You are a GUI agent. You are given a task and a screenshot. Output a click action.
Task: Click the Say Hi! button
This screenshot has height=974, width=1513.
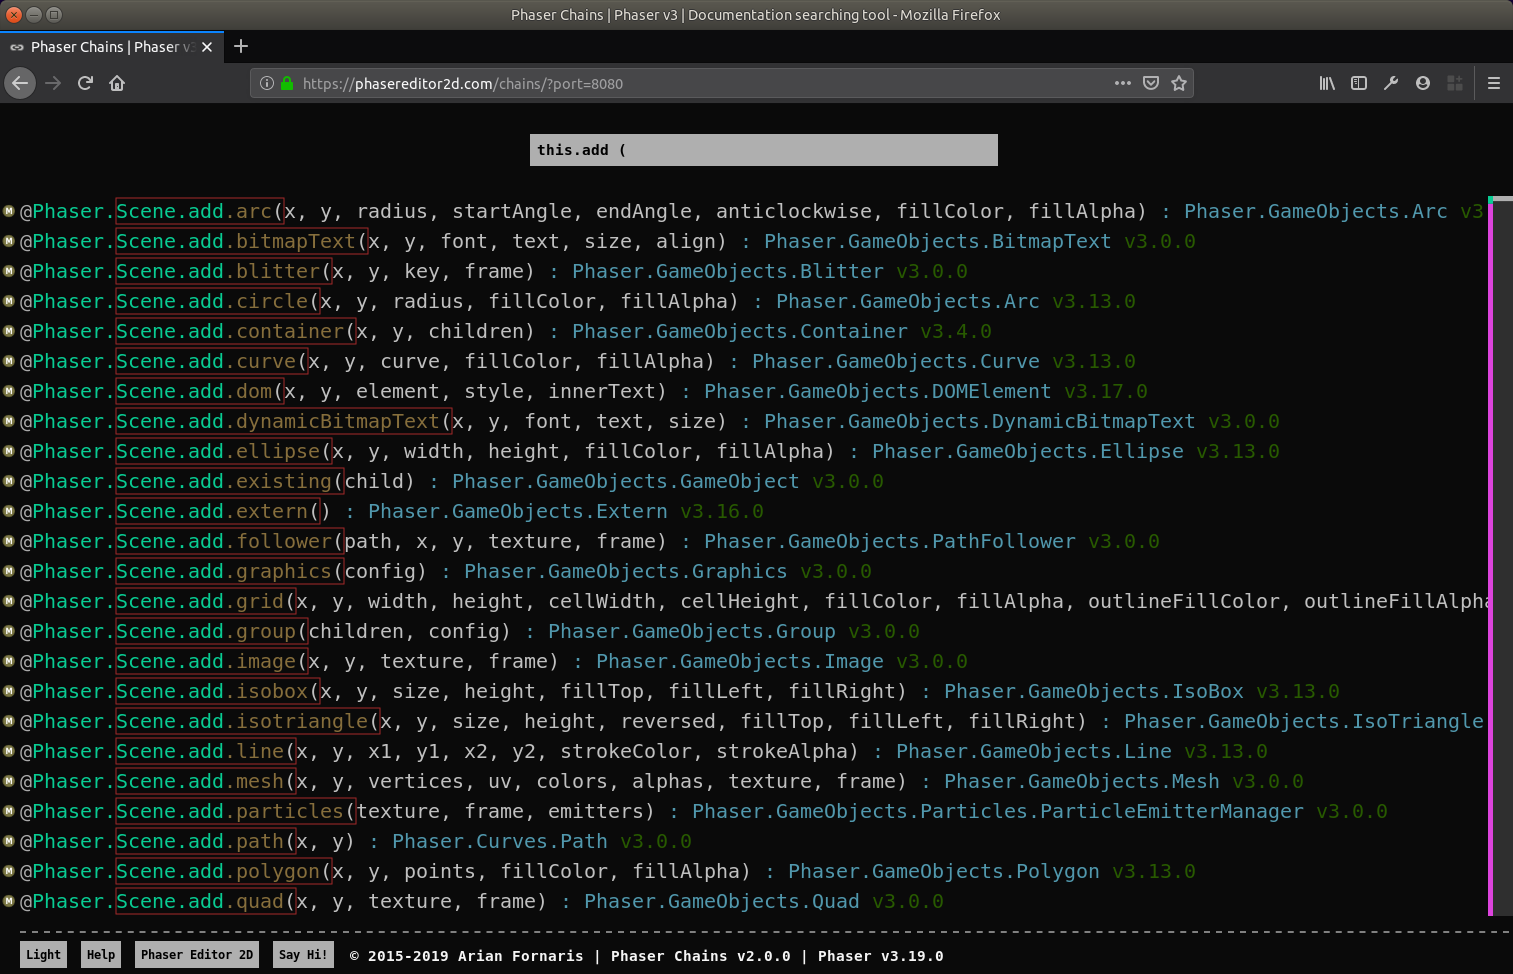pos(303,955)
